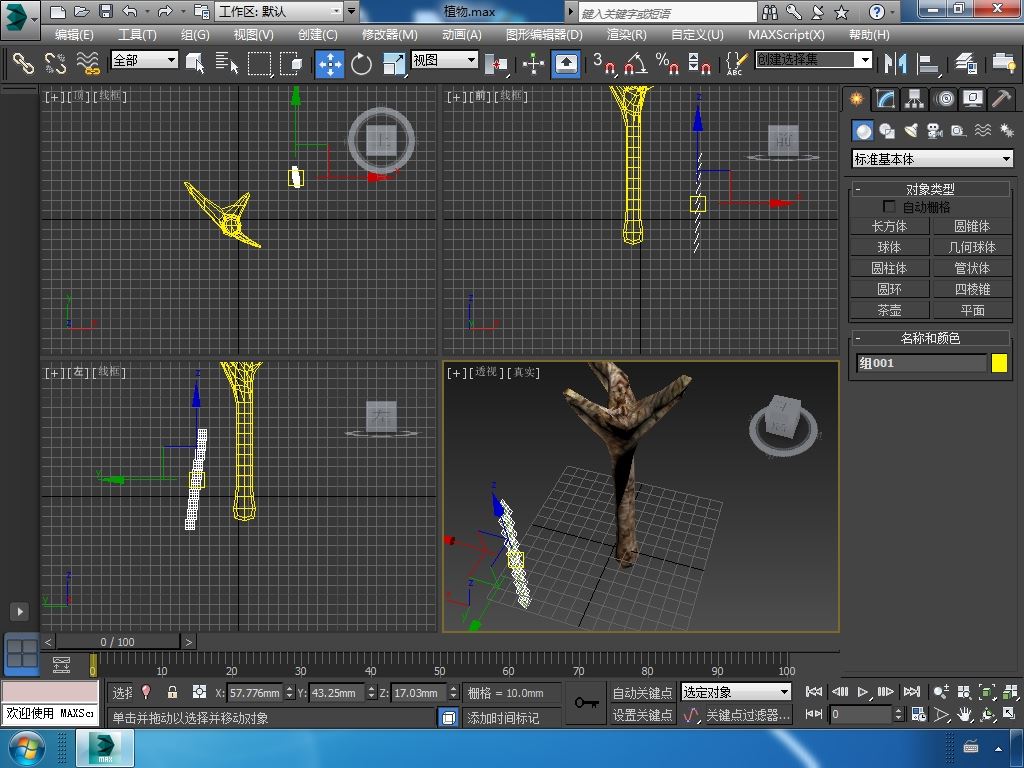Click the 茶壶 teapot button
Viewport: 1024px width, 768px height.
[889, 310]
